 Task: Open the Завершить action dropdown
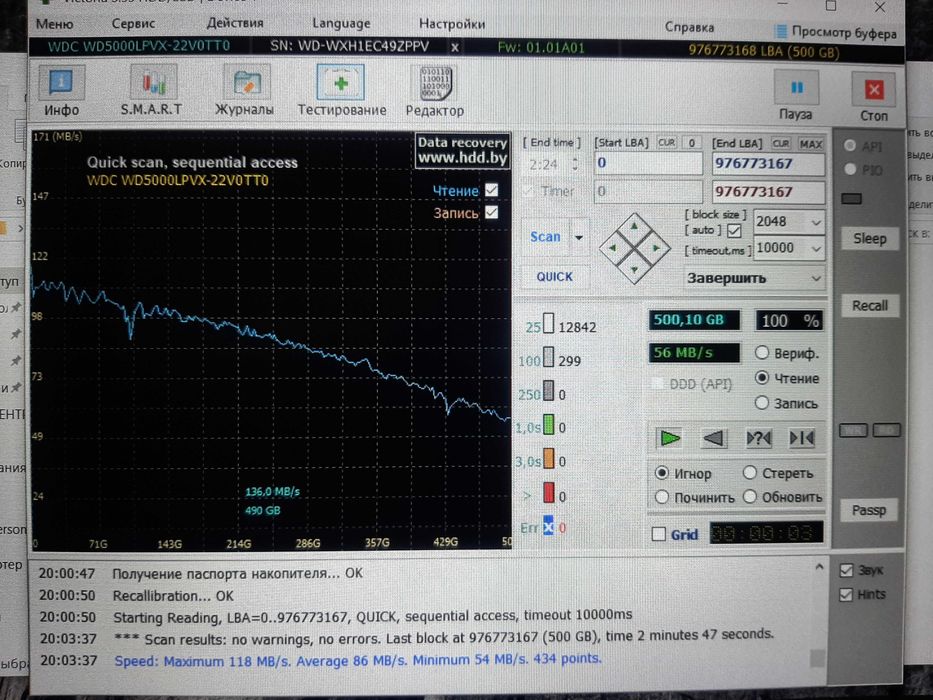[x=816, y=278]
